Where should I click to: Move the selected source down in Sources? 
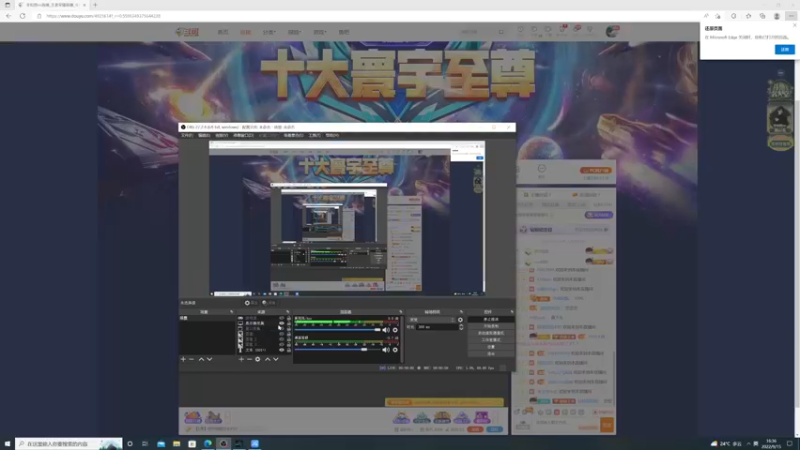pyautogui.click(x=276, y=359)
